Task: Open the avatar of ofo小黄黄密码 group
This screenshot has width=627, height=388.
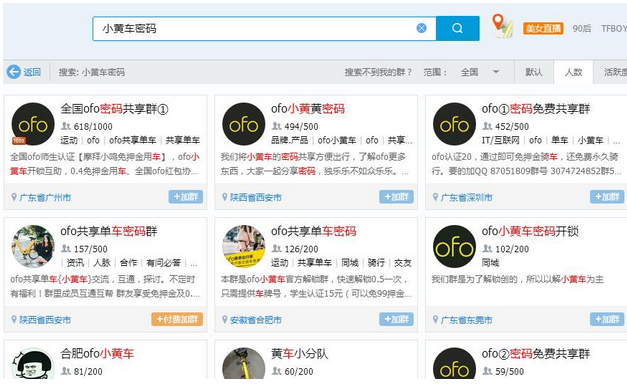Action: pos(244,124)
